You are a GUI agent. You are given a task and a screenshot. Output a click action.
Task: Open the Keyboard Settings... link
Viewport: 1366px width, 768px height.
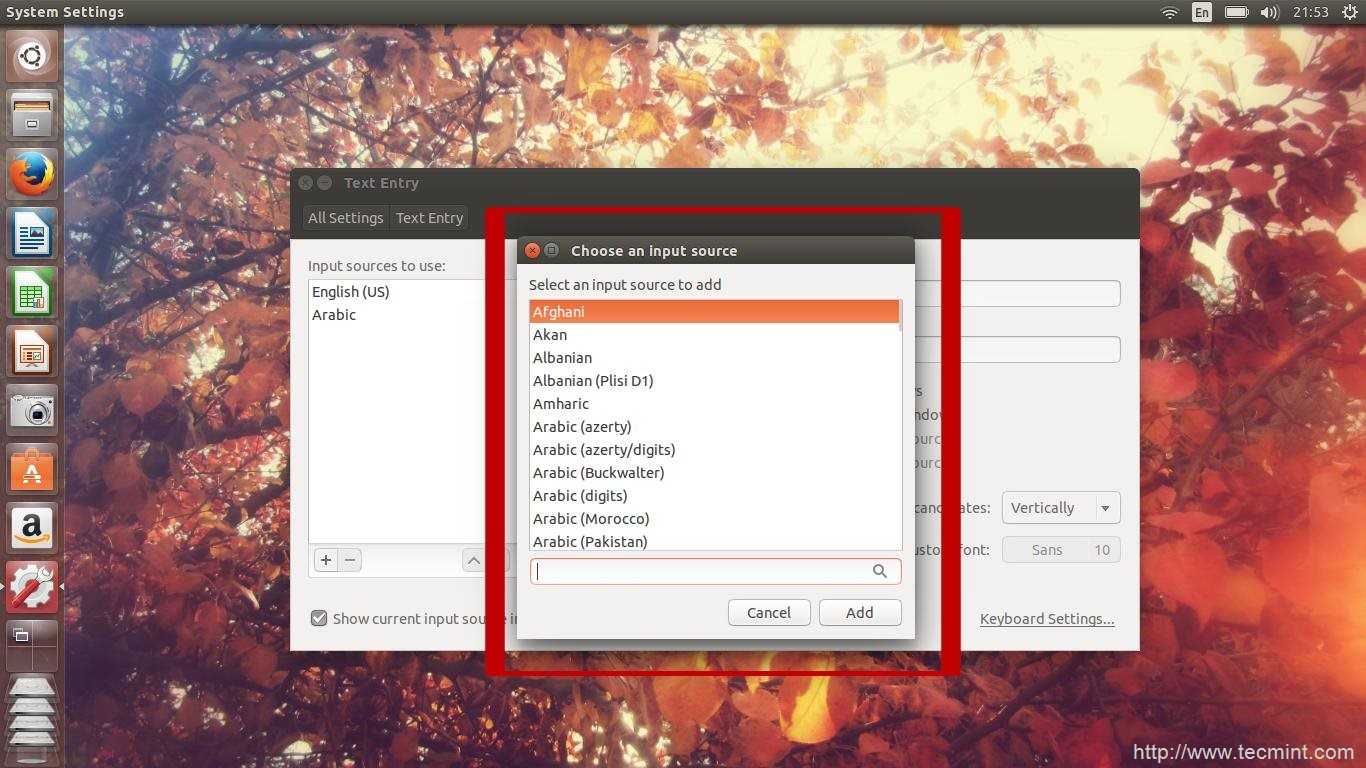click(x=1047, y=619)
